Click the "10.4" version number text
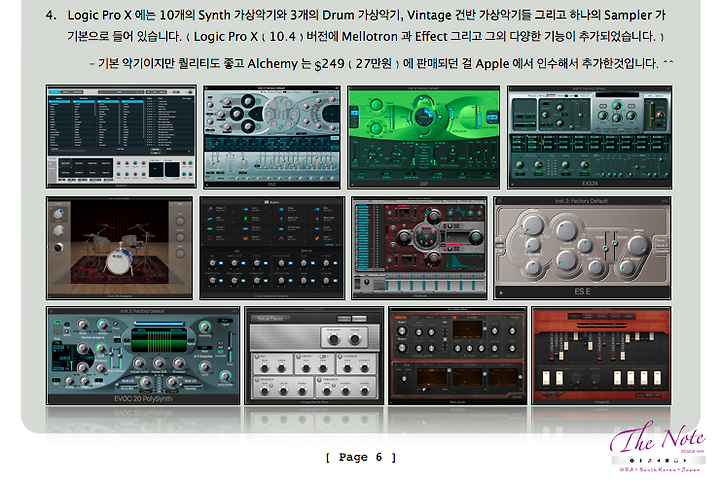Screen dimensions: 720x482 pos(282,36)
